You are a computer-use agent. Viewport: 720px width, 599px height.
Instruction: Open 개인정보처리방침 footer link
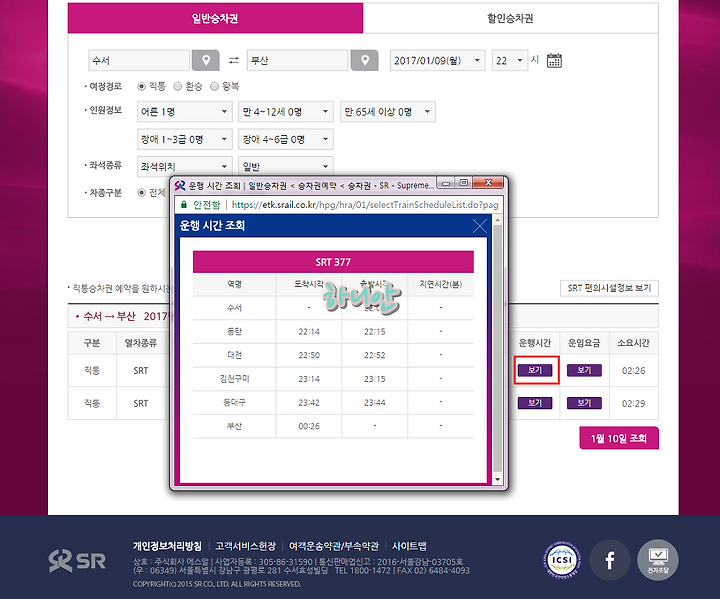tap(167, 546)
